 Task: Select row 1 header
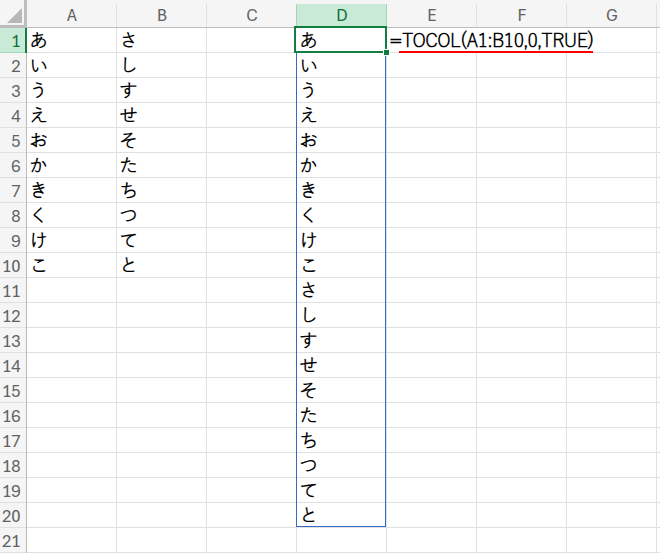(13, 40)
